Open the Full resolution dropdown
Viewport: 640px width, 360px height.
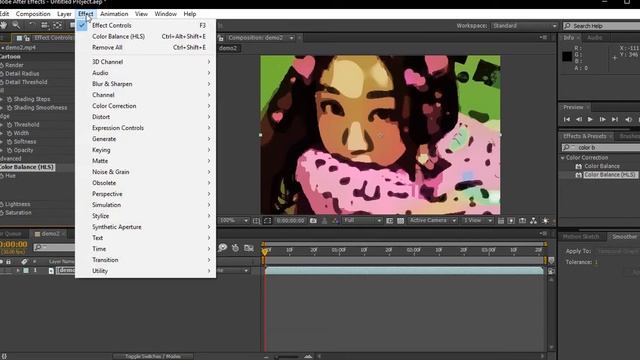[x=362, y=221]
